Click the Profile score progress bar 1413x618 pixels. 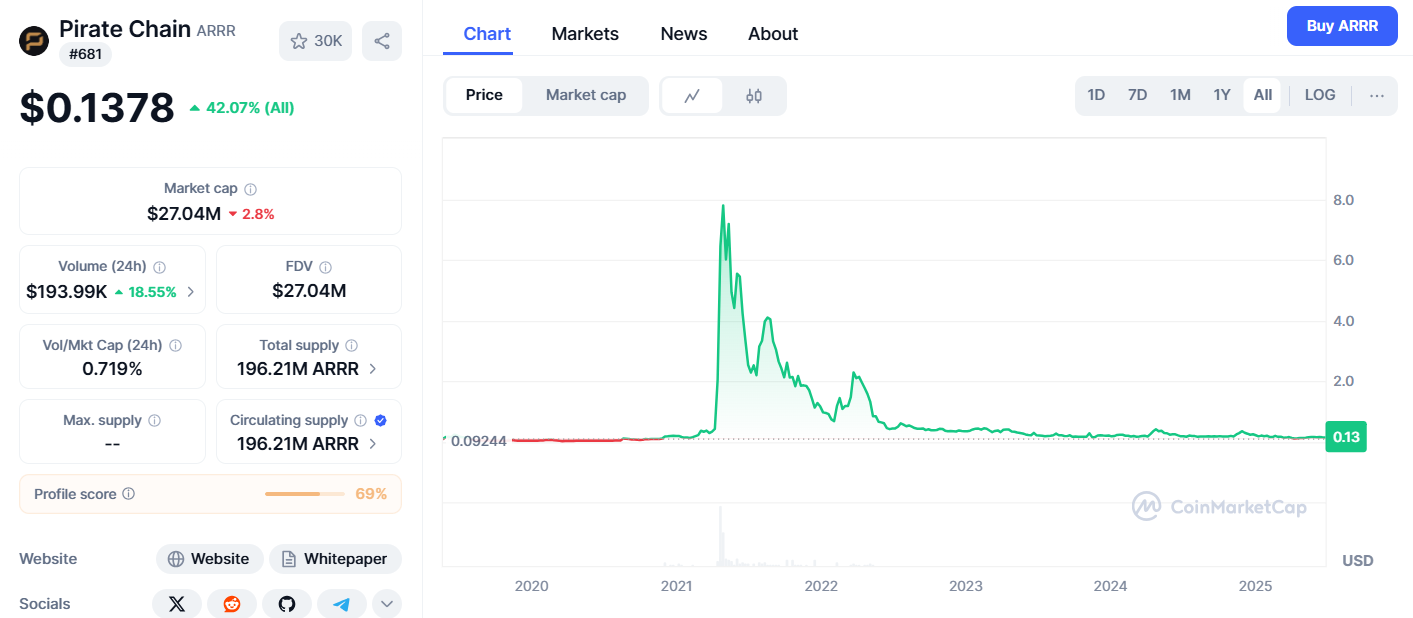point(304,494)
